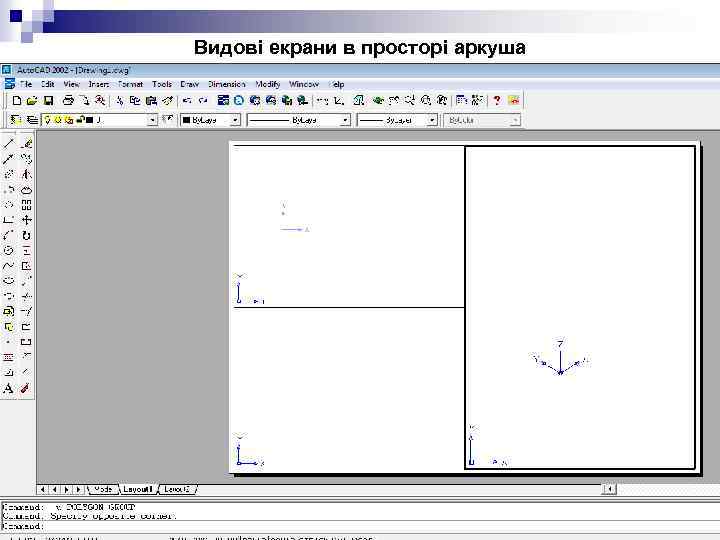Click the first-tab navigation arrow
Image resolution: width=720 pixels, height=540 pixels.
pyautogui.click(x=43, y=489)
